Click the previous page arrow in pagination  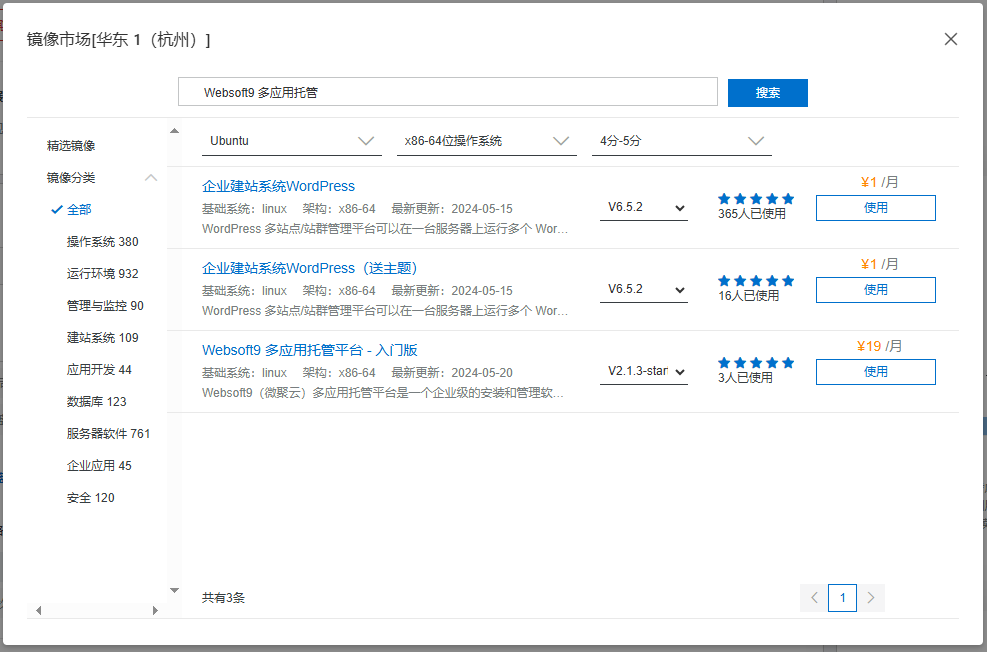coord(813,597)
